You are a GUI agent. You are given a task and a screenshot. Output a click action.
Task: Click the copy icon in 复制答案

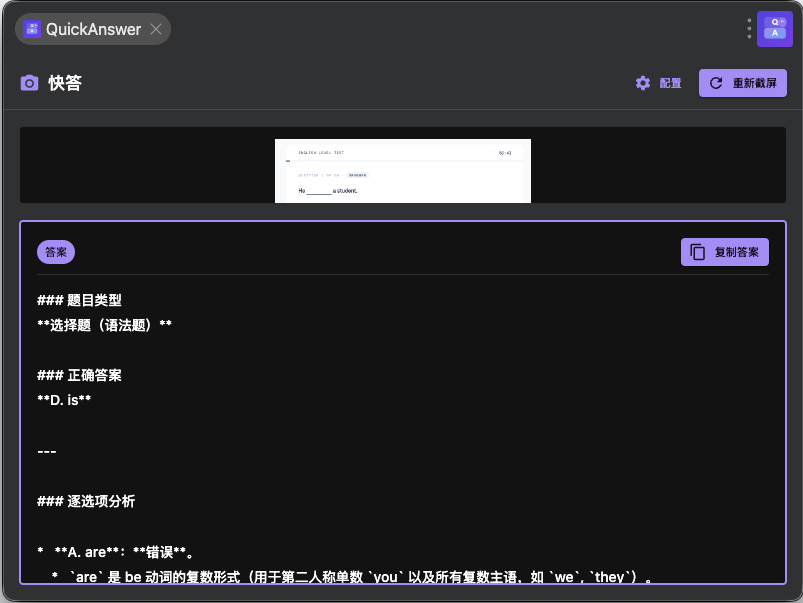tap(698, 252)
